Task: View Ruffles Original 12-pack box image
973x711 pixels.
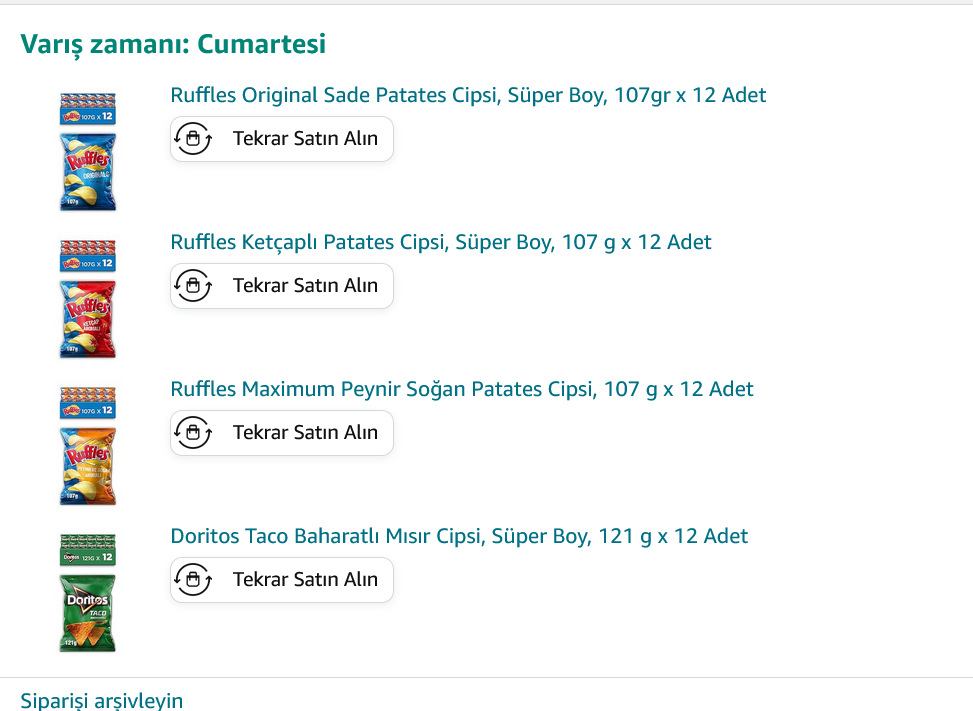Action: [x=88, y=108]
